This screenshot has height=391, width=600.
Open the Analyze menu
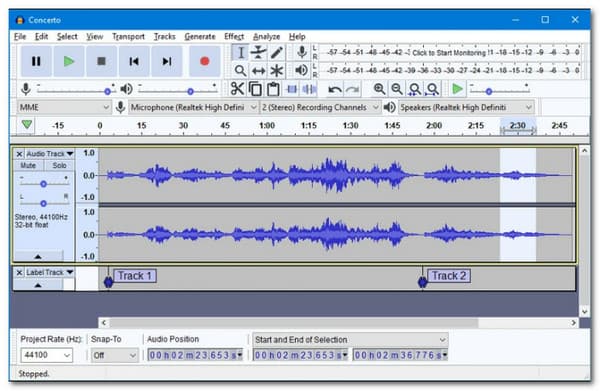(266, 36)
